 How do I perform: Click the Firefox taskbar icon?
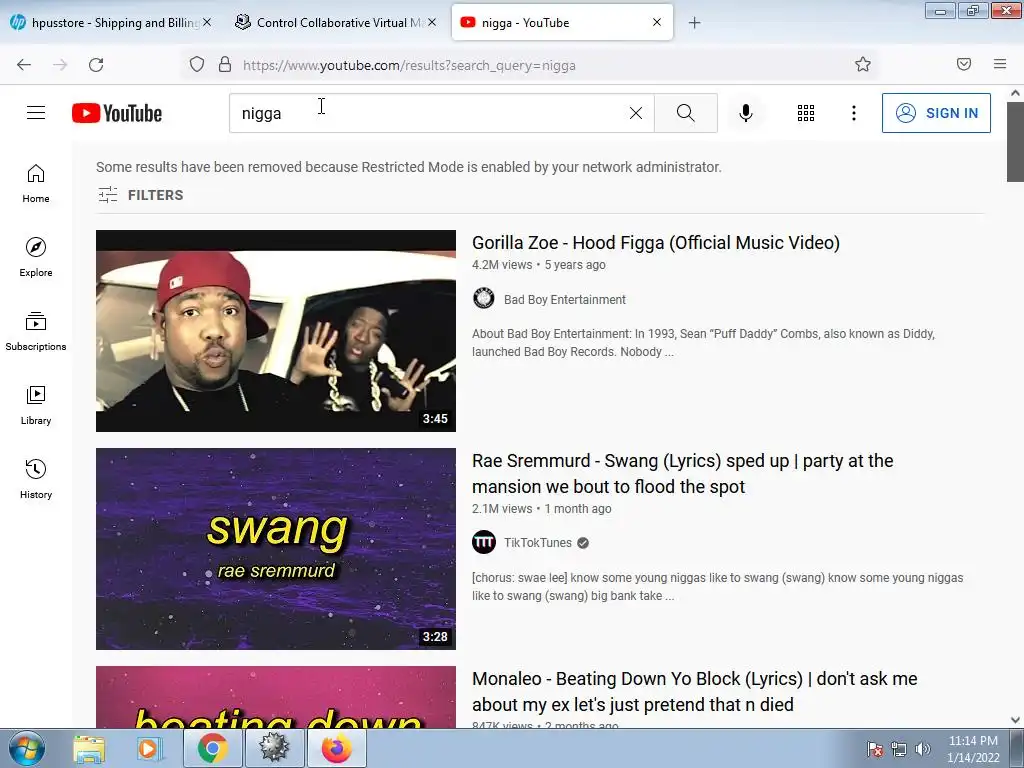point(336,748)
